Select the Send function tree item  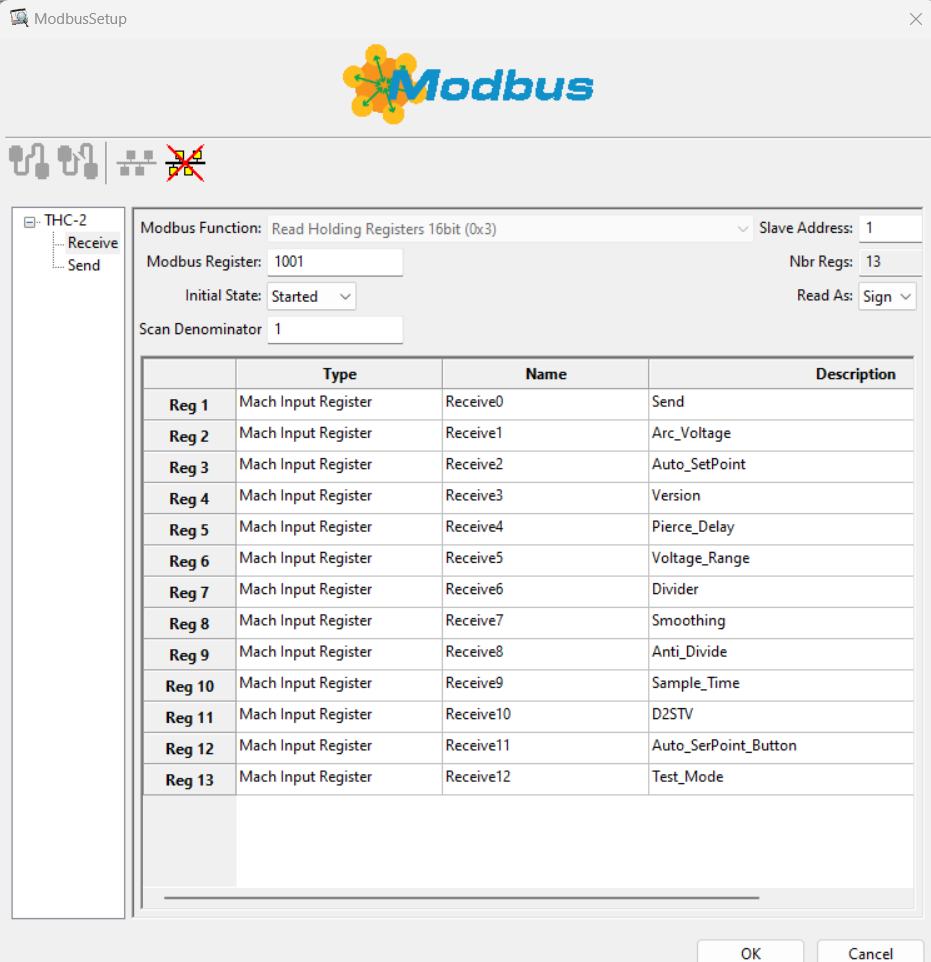click(x=83, y=266)
